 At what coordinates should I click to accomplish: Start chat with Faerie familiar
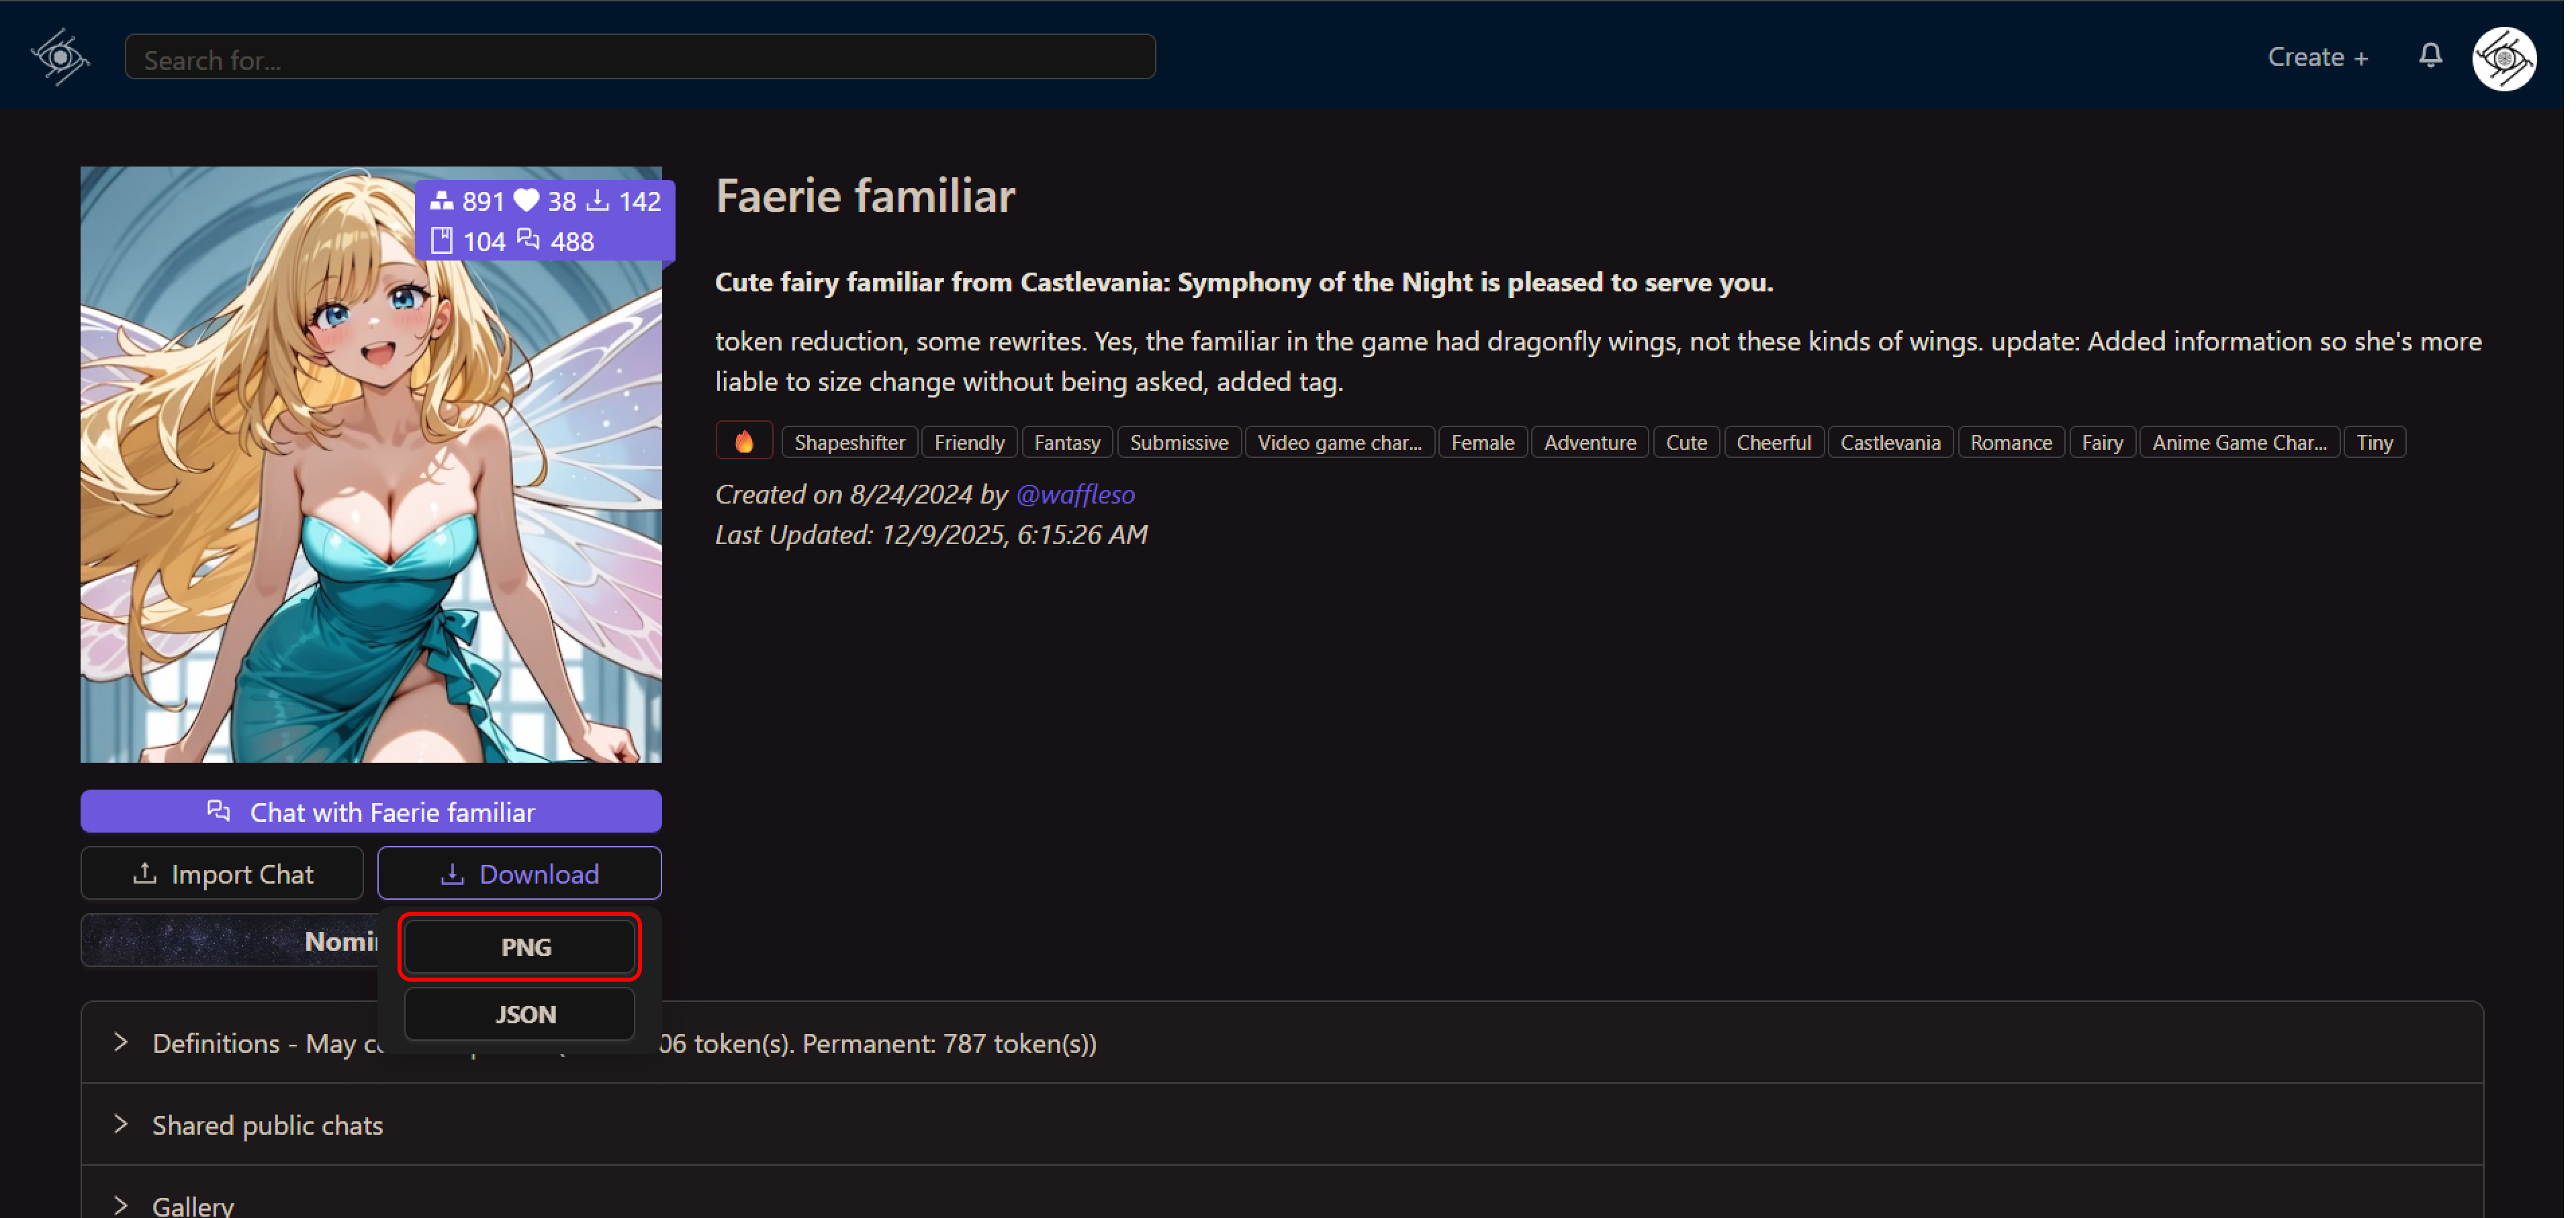(x=371, y=812)
